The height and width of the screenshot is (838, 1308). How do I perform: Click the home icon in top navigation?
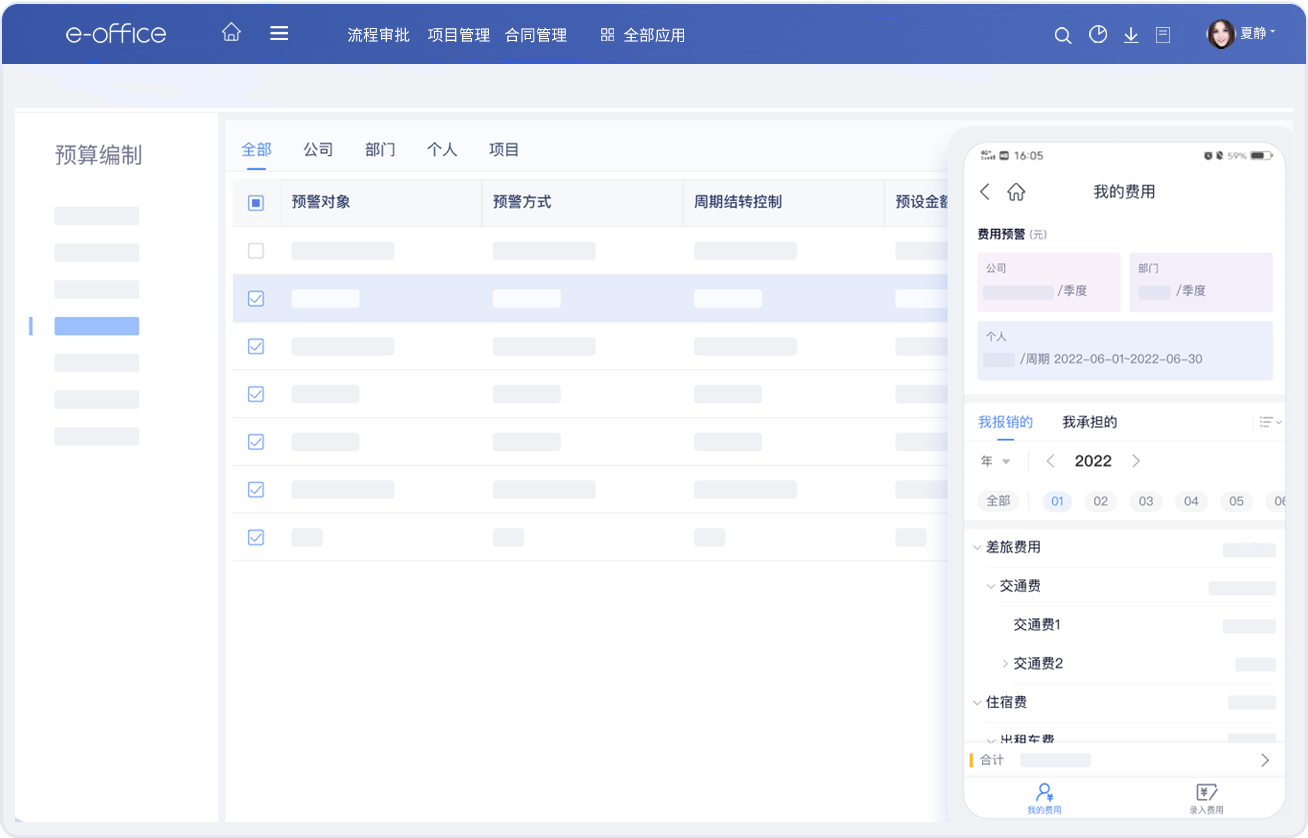click(231, 33)
